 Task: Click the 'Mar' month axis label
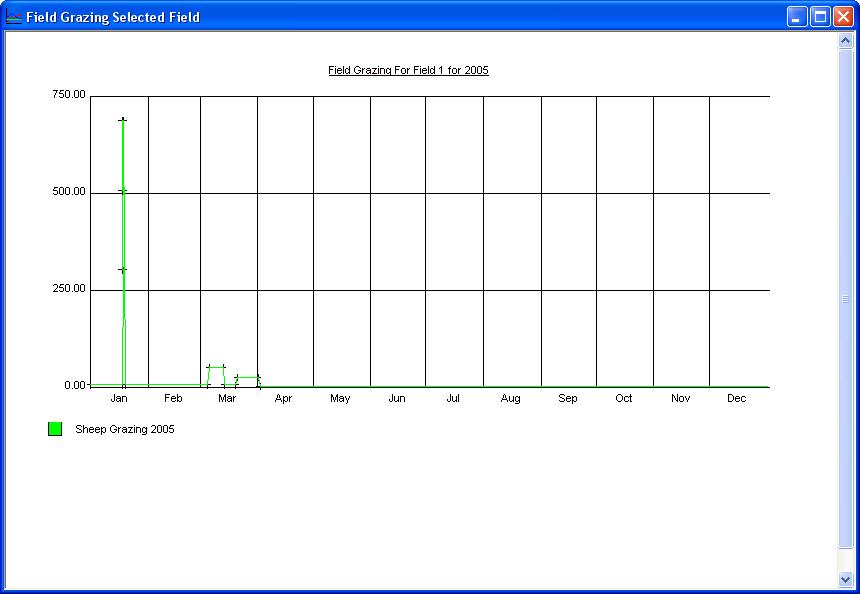tap(227, 398)
